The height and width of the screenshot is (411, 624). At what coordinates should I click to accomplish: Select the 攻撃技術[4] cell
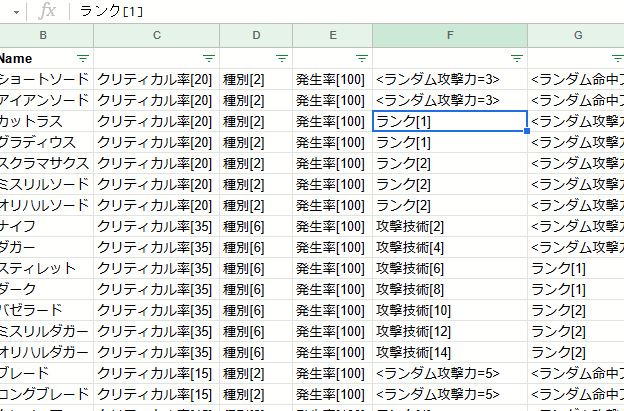450,247
